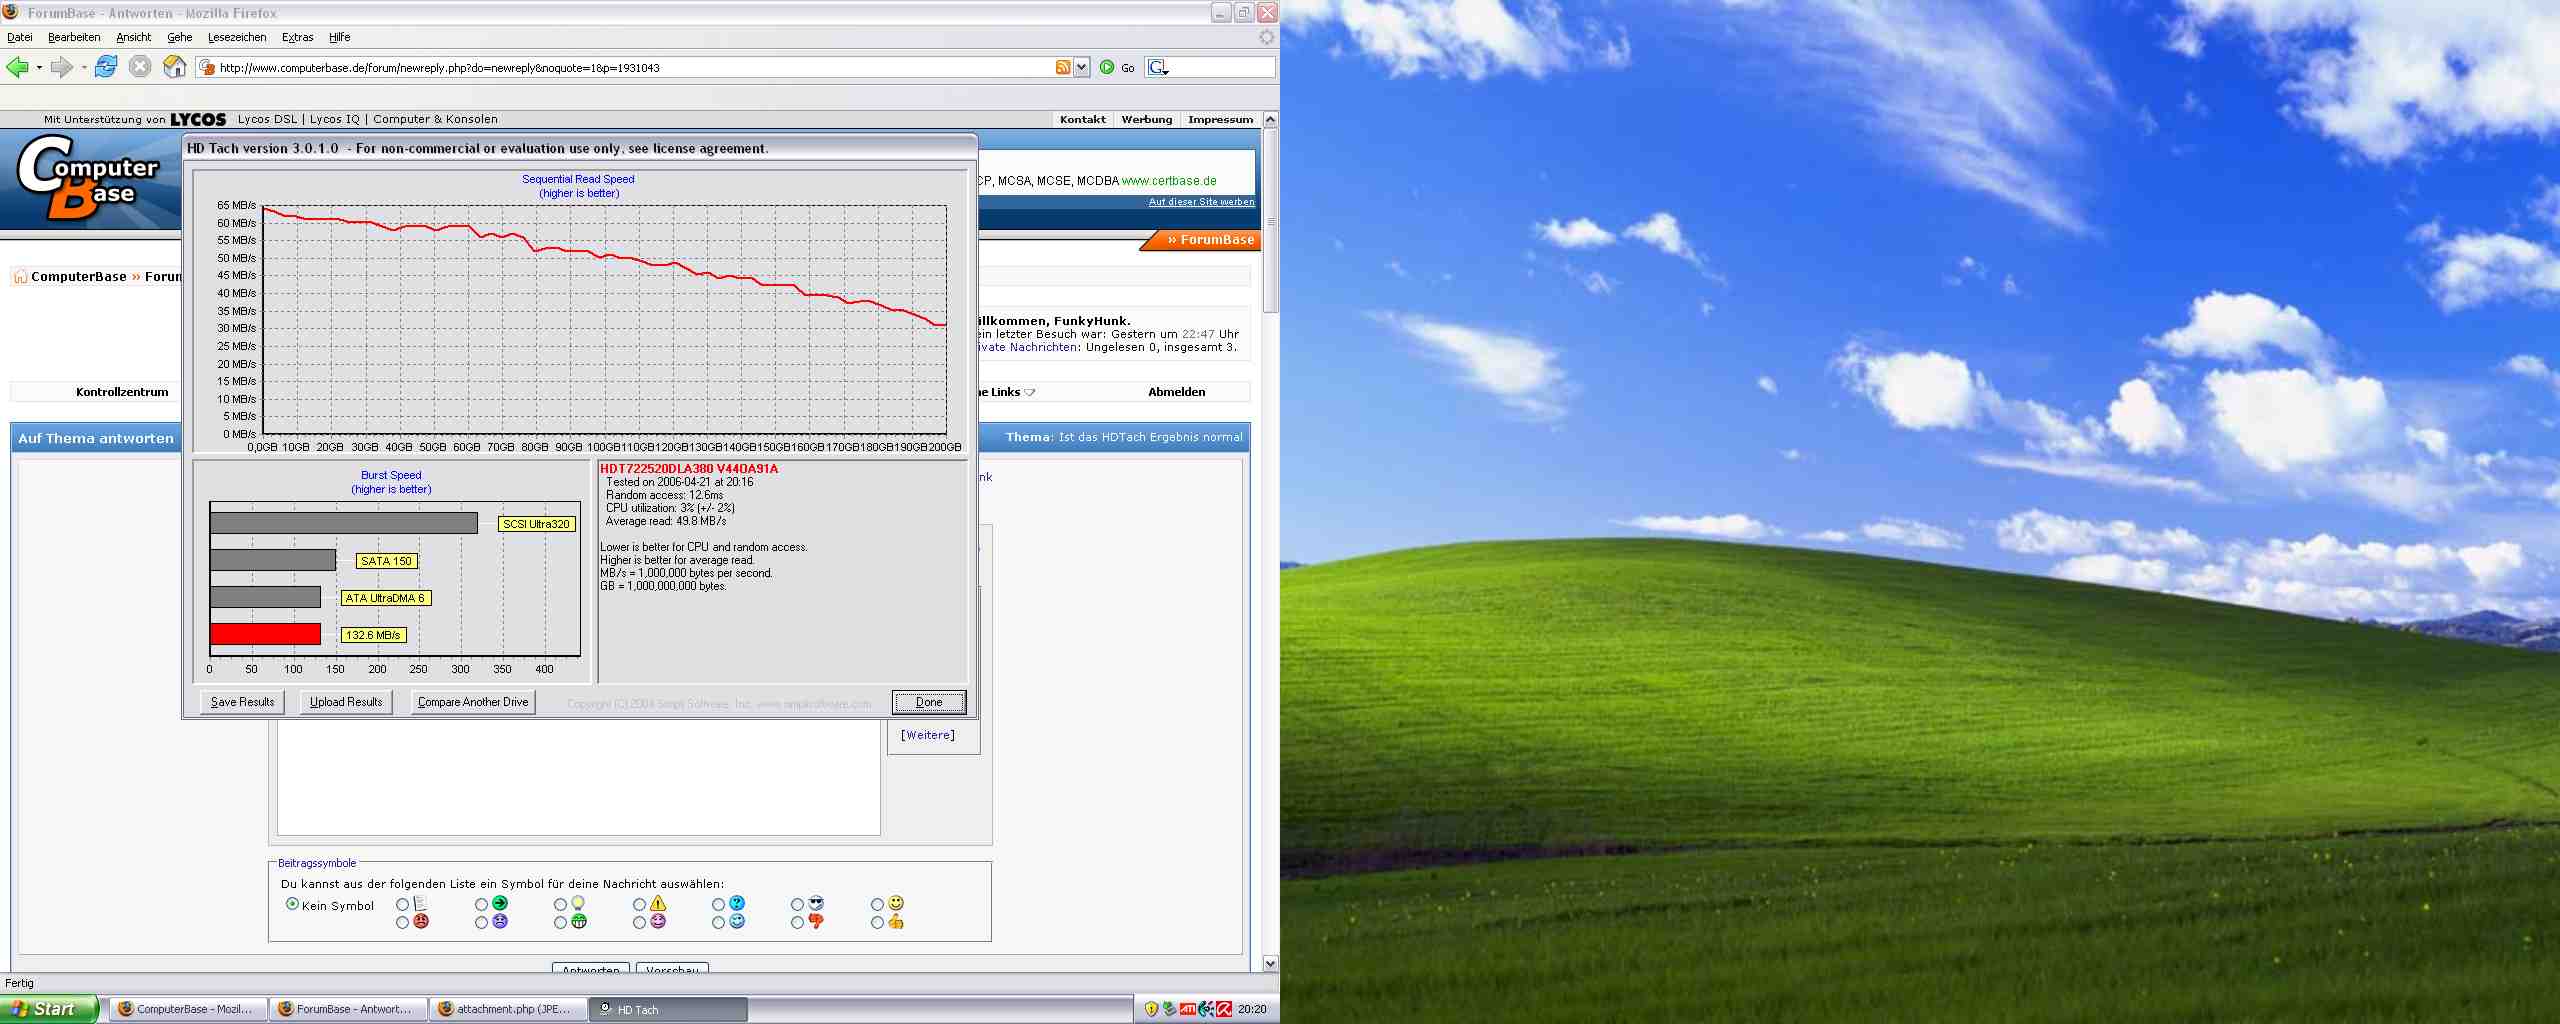Open the Firefox Home page icon

(175, 67)
